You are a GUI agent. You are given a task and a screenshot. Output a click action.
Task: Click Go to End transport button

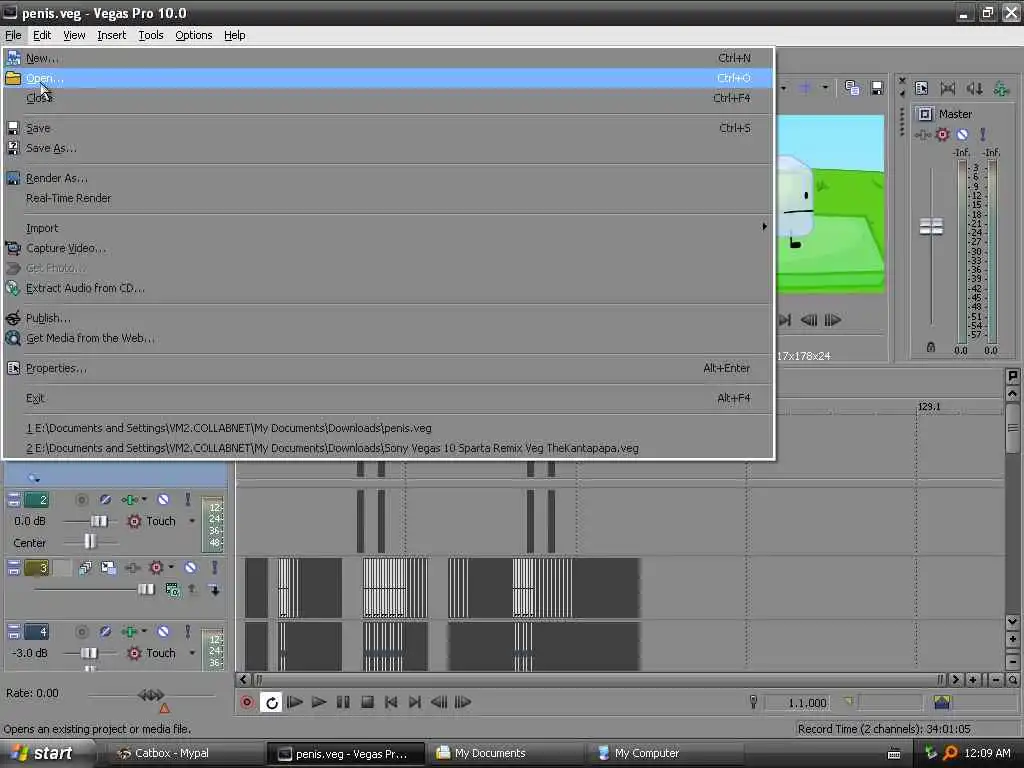(x=415, y=703)
